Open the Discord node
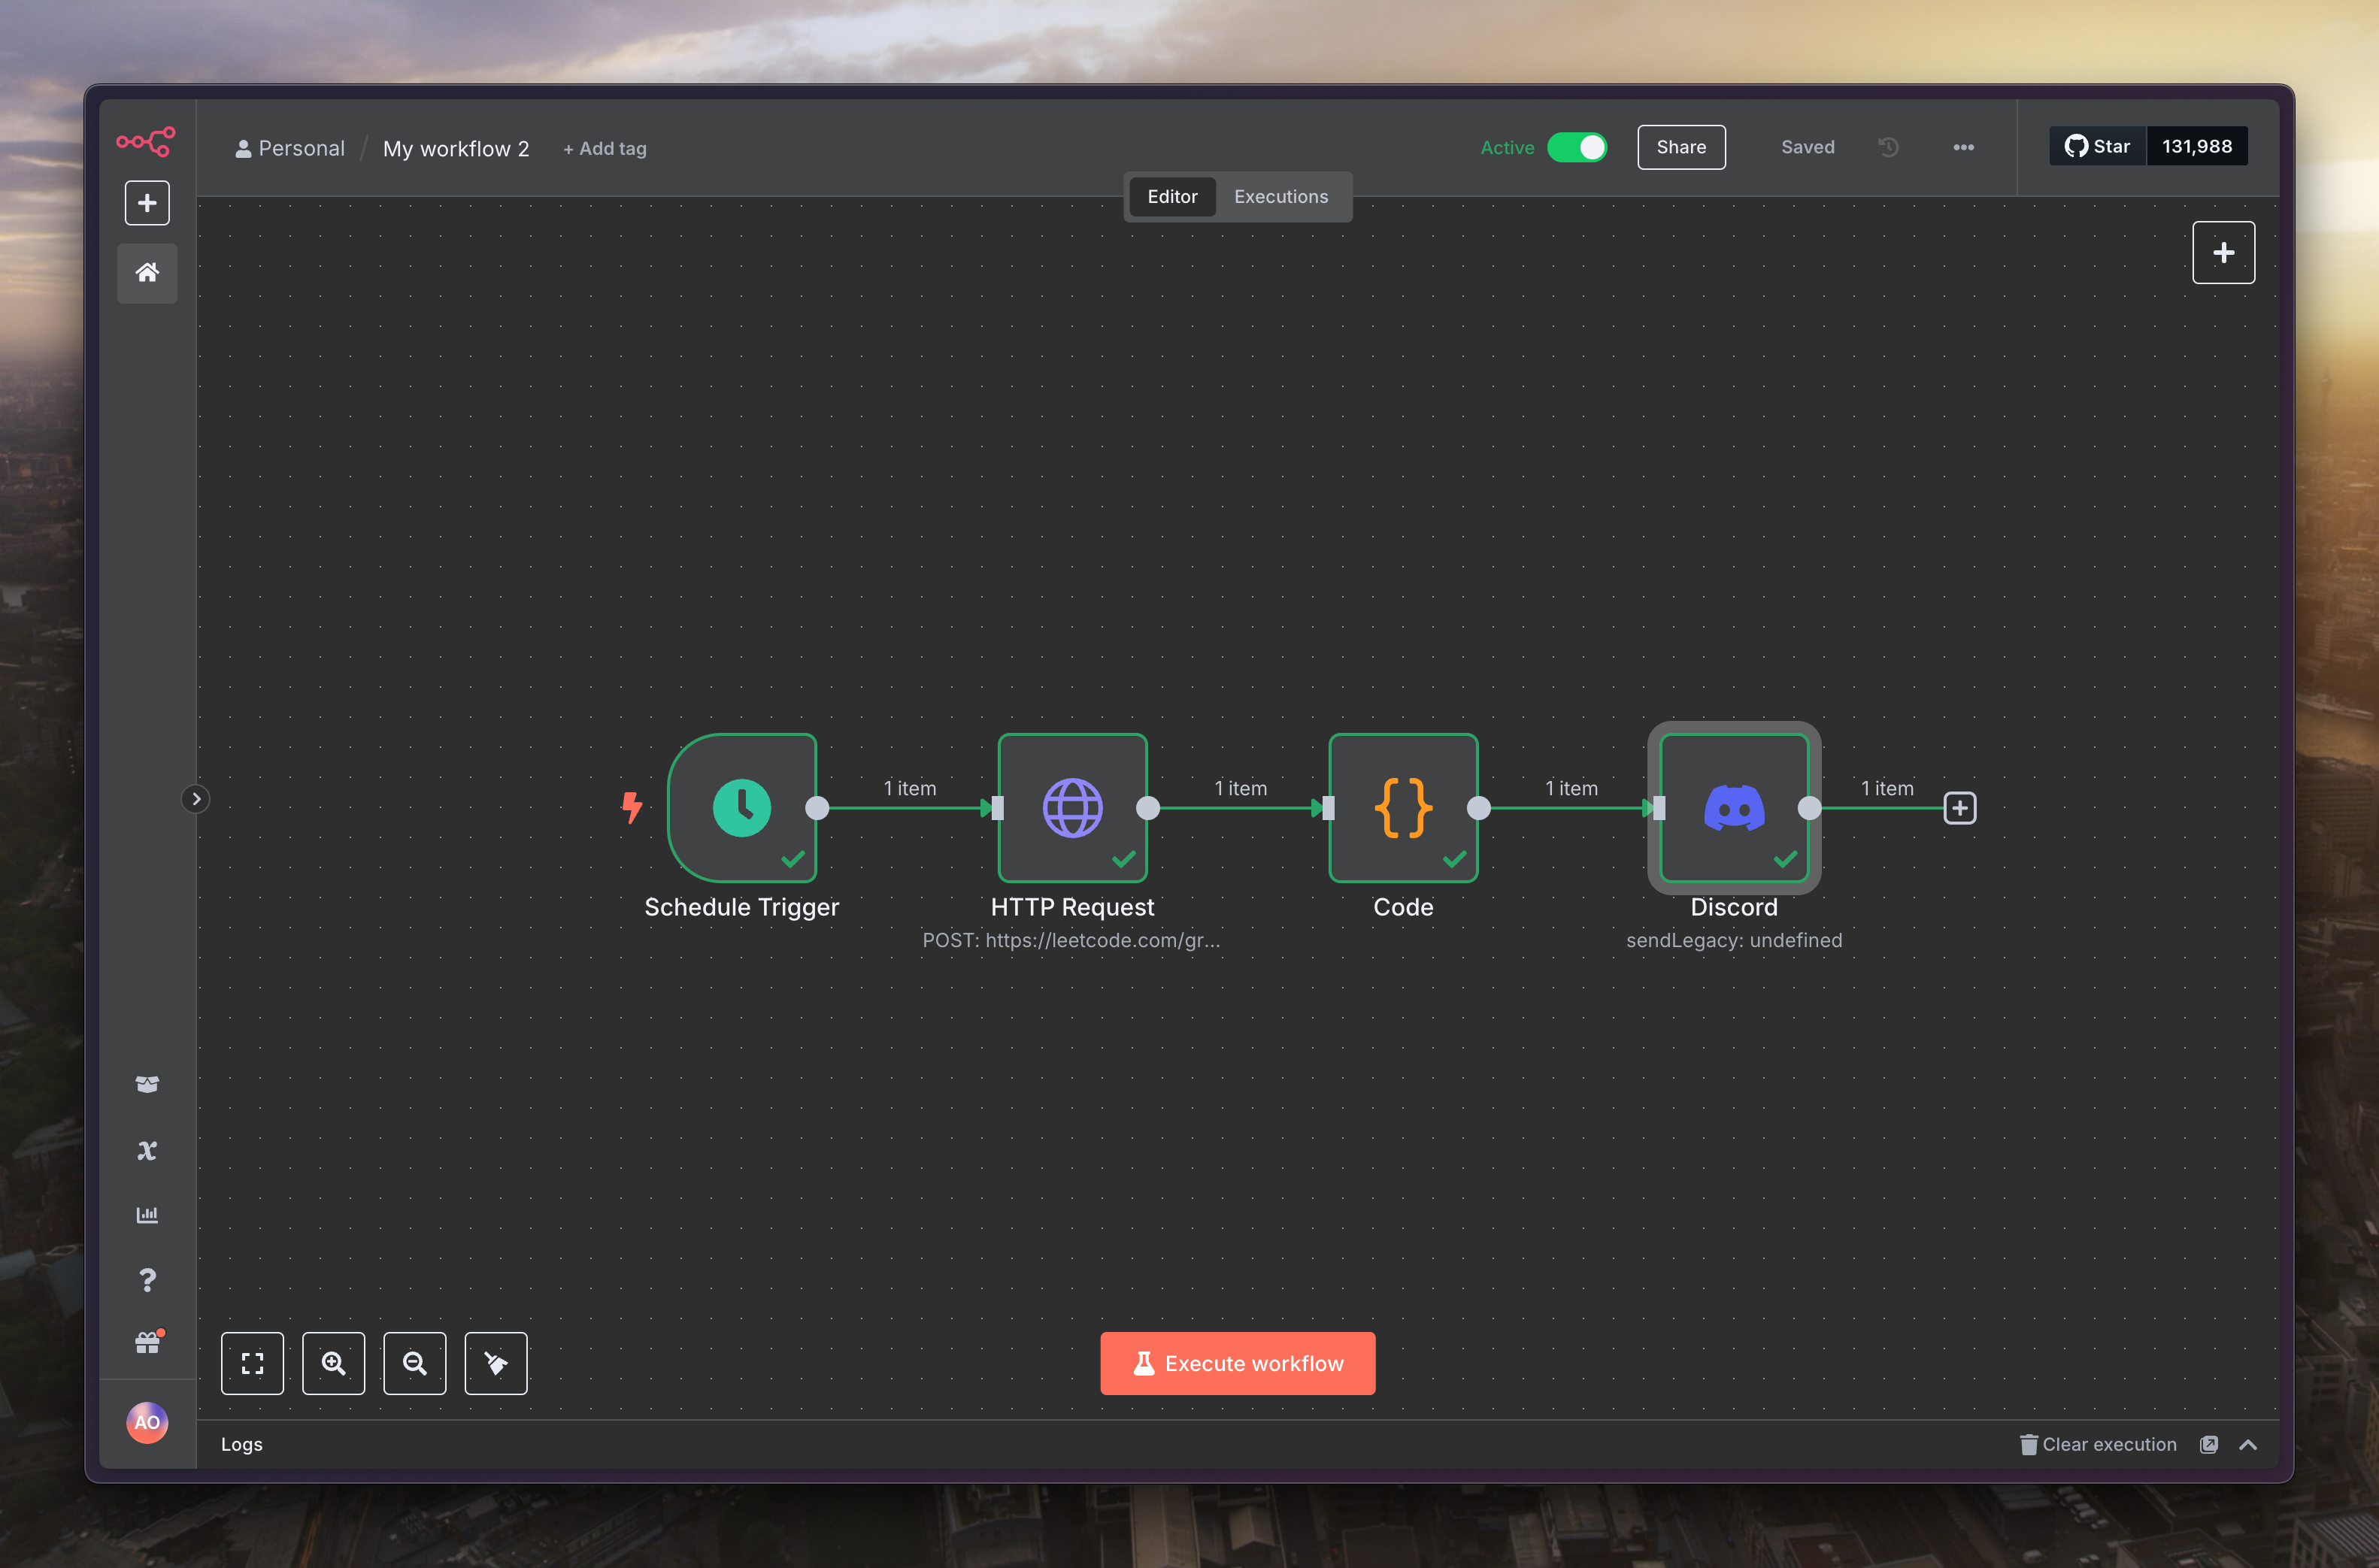This screenshot has height=1568, width=2379. 1733,807
